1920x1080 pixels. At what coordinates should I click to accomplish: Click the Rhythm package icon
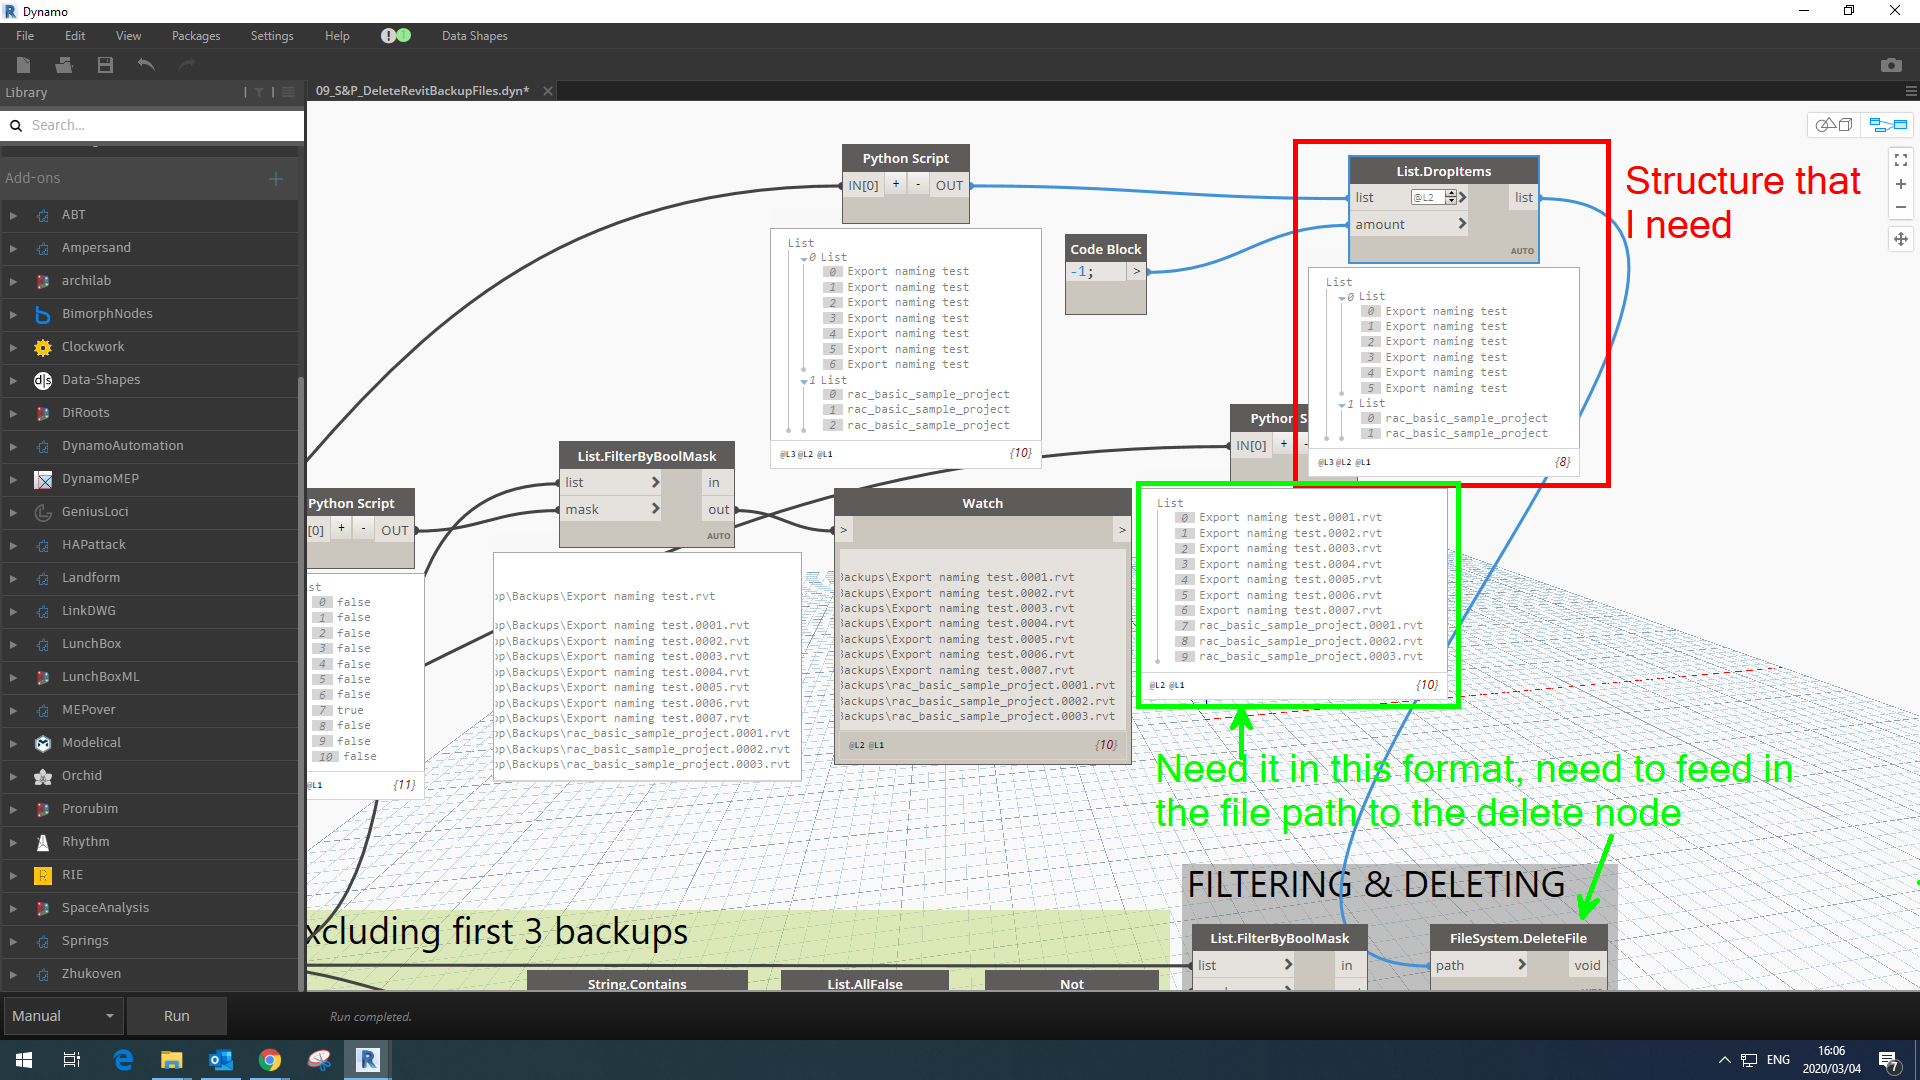coord(43,842)
